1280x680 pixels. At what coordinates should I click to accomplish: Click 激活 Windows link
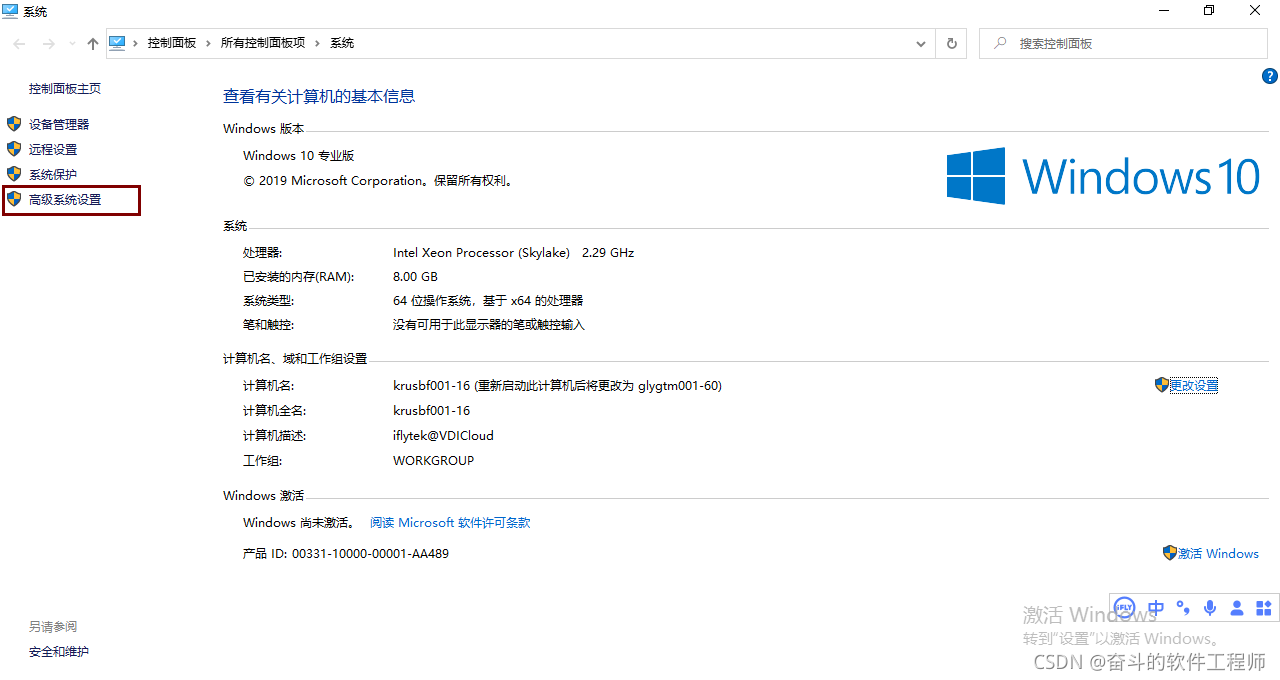coord(1218,553)
